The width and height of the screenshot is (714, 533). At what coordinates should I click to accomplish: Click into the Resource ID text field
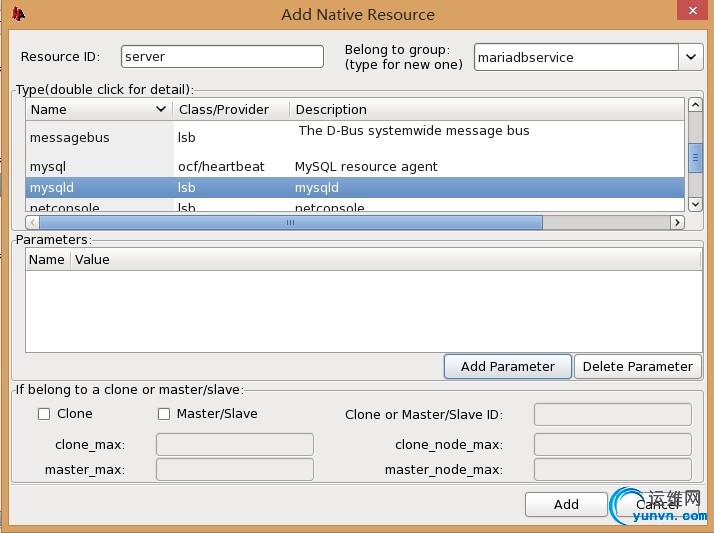click(x=222, y=57)
